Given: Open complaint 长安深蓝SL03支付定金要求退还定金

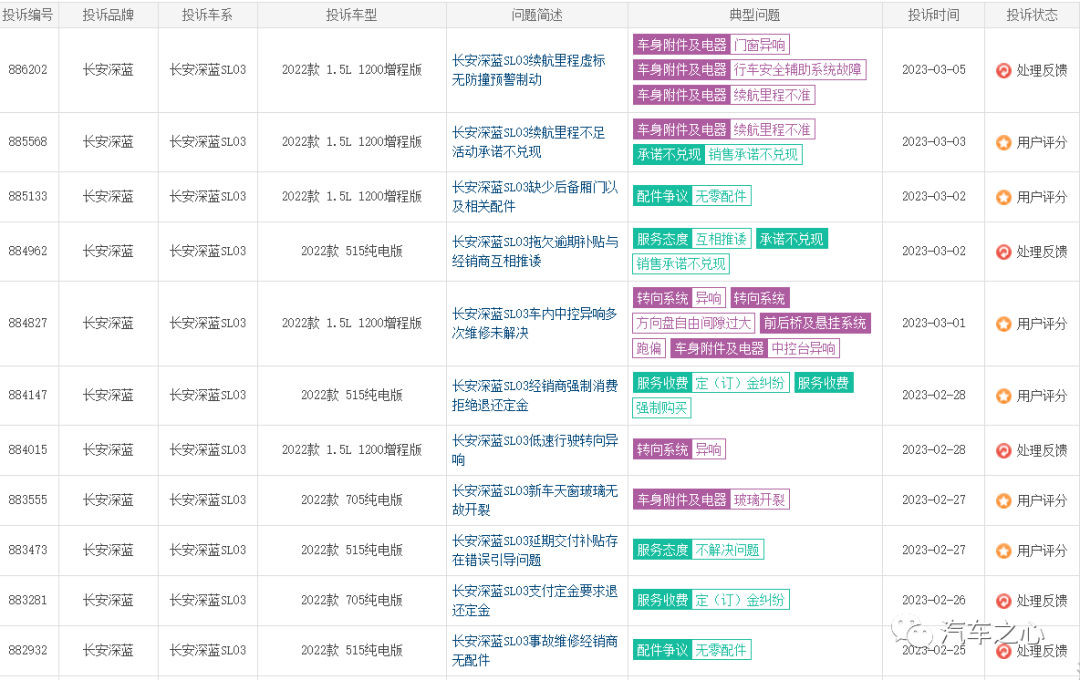Looking at the screenshot, I should [535, 600].
